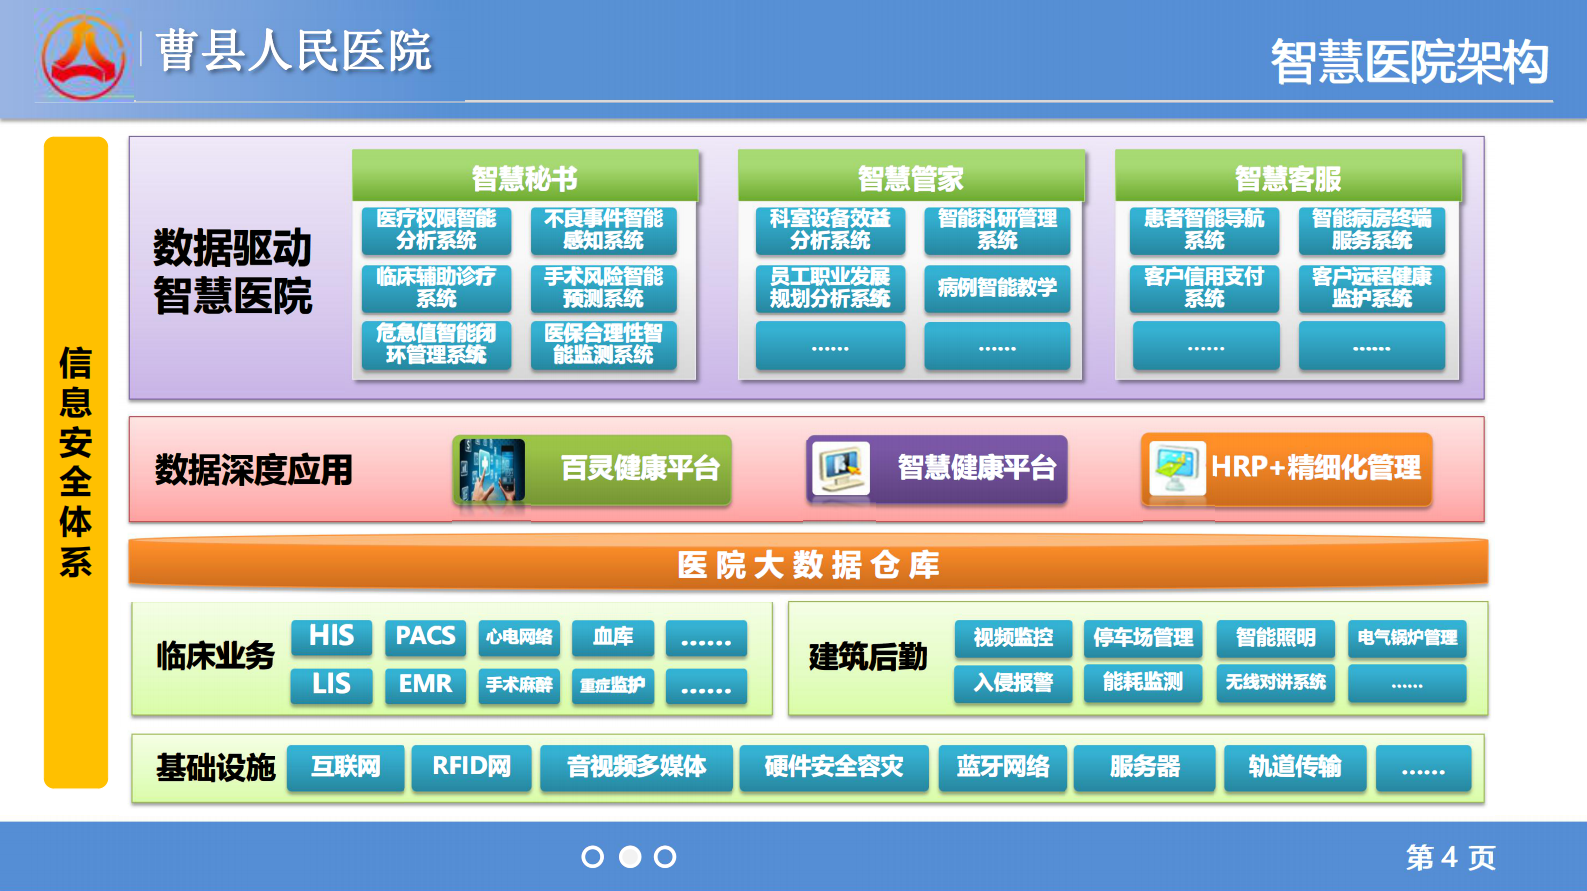Click the 数据深度应用 label
This screenshot has height=891, width=1587.
click(254, 470)
